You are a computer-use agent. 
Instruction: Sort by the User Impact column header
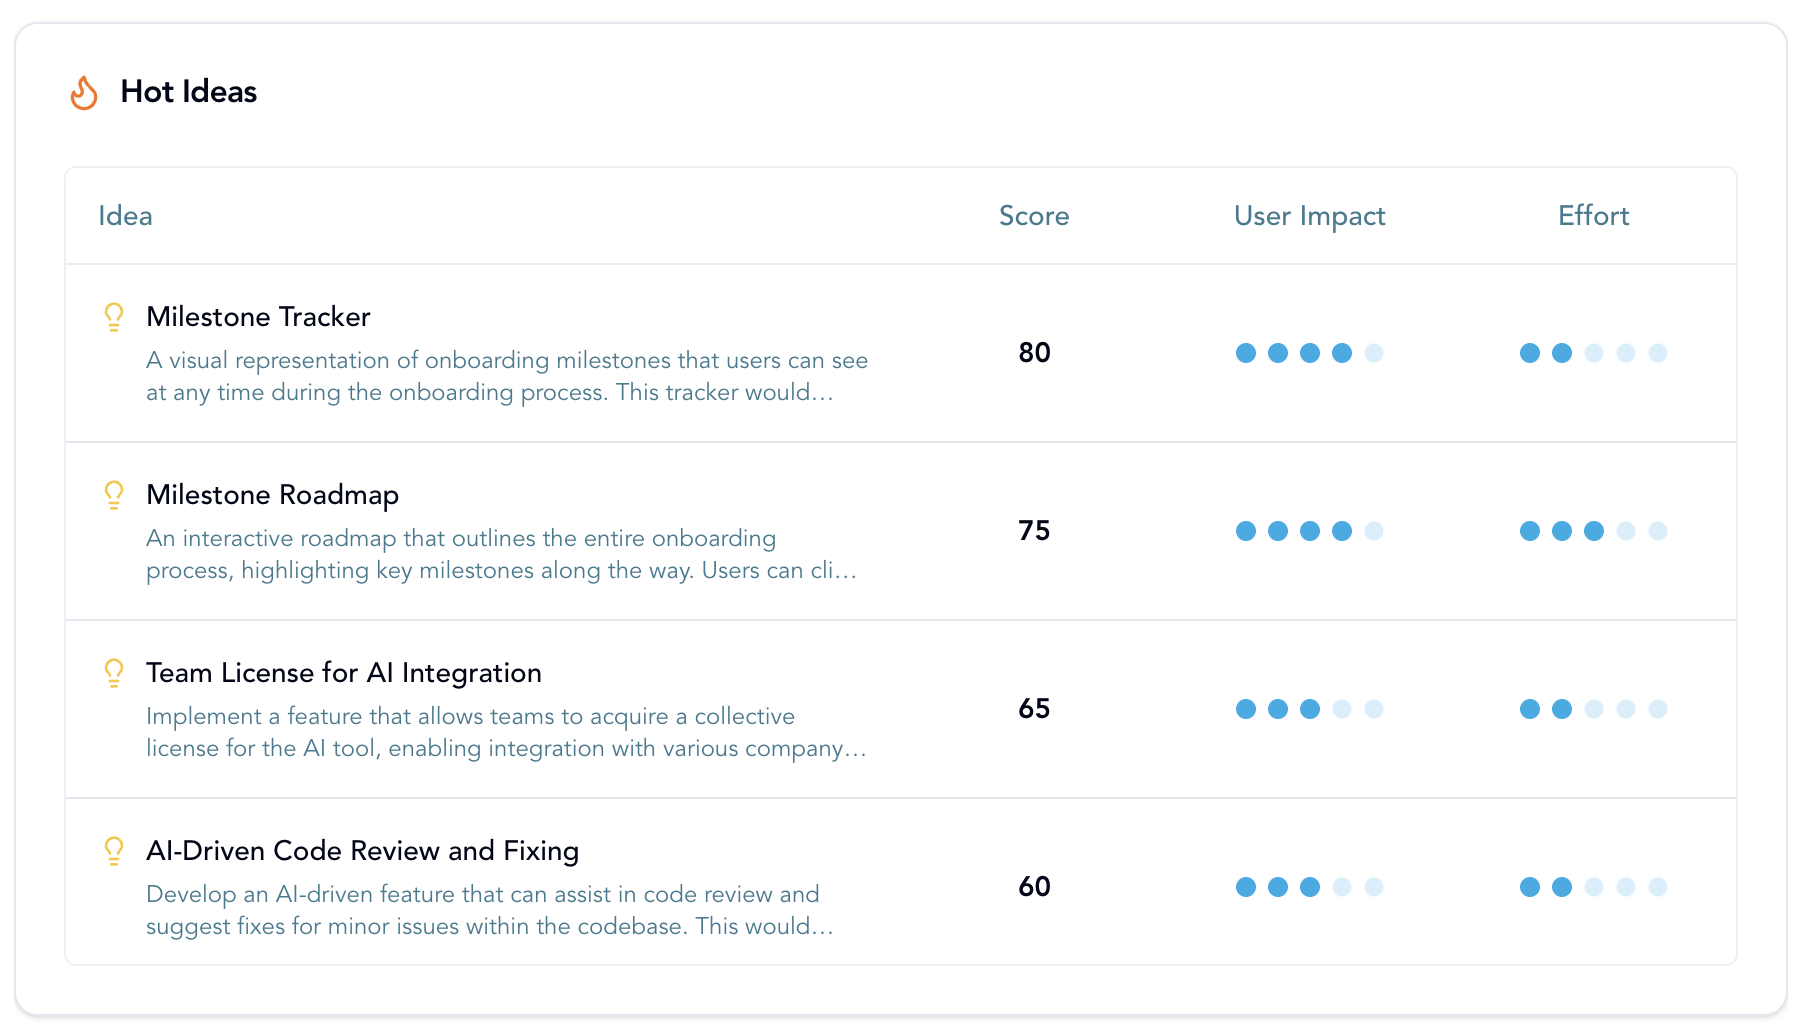coord(1308,216)
